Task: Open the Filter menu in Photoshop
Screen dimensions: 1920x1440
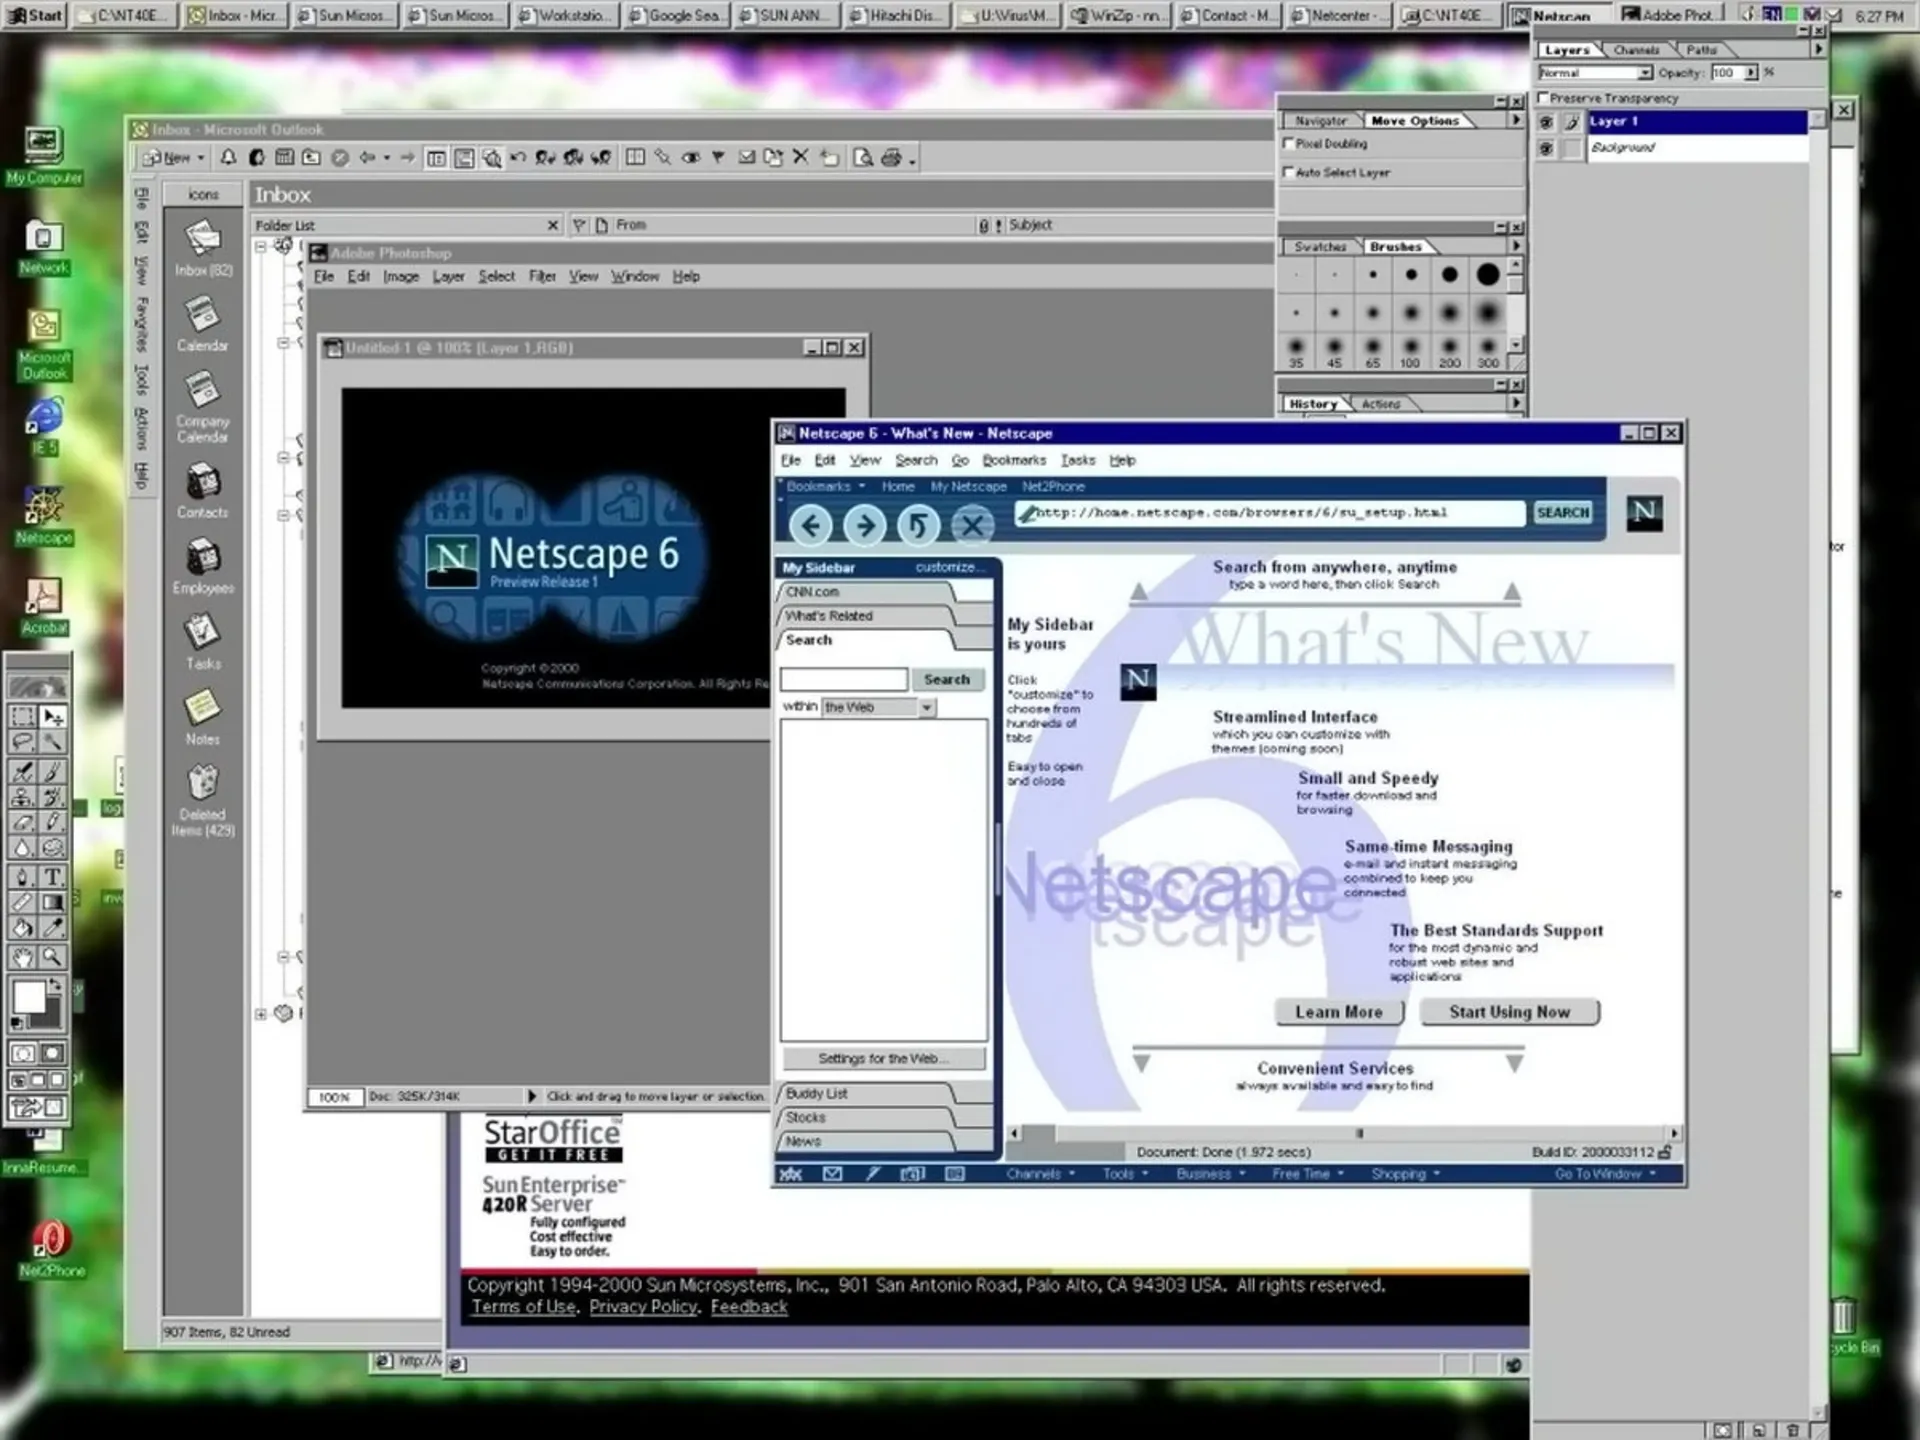Action: click(541, 277)
